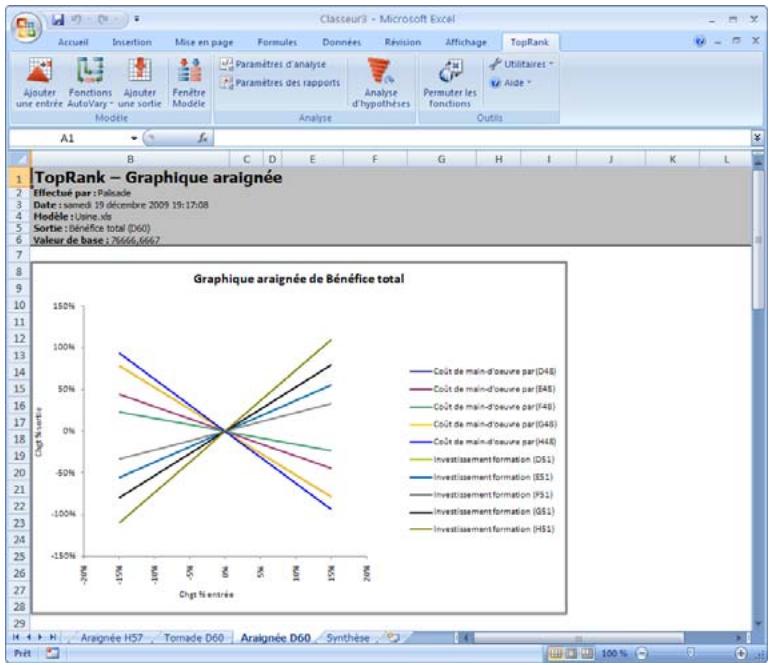Open Paramètres d'analyse
This screenshot has width=770, height=665.
coord(273,64)
